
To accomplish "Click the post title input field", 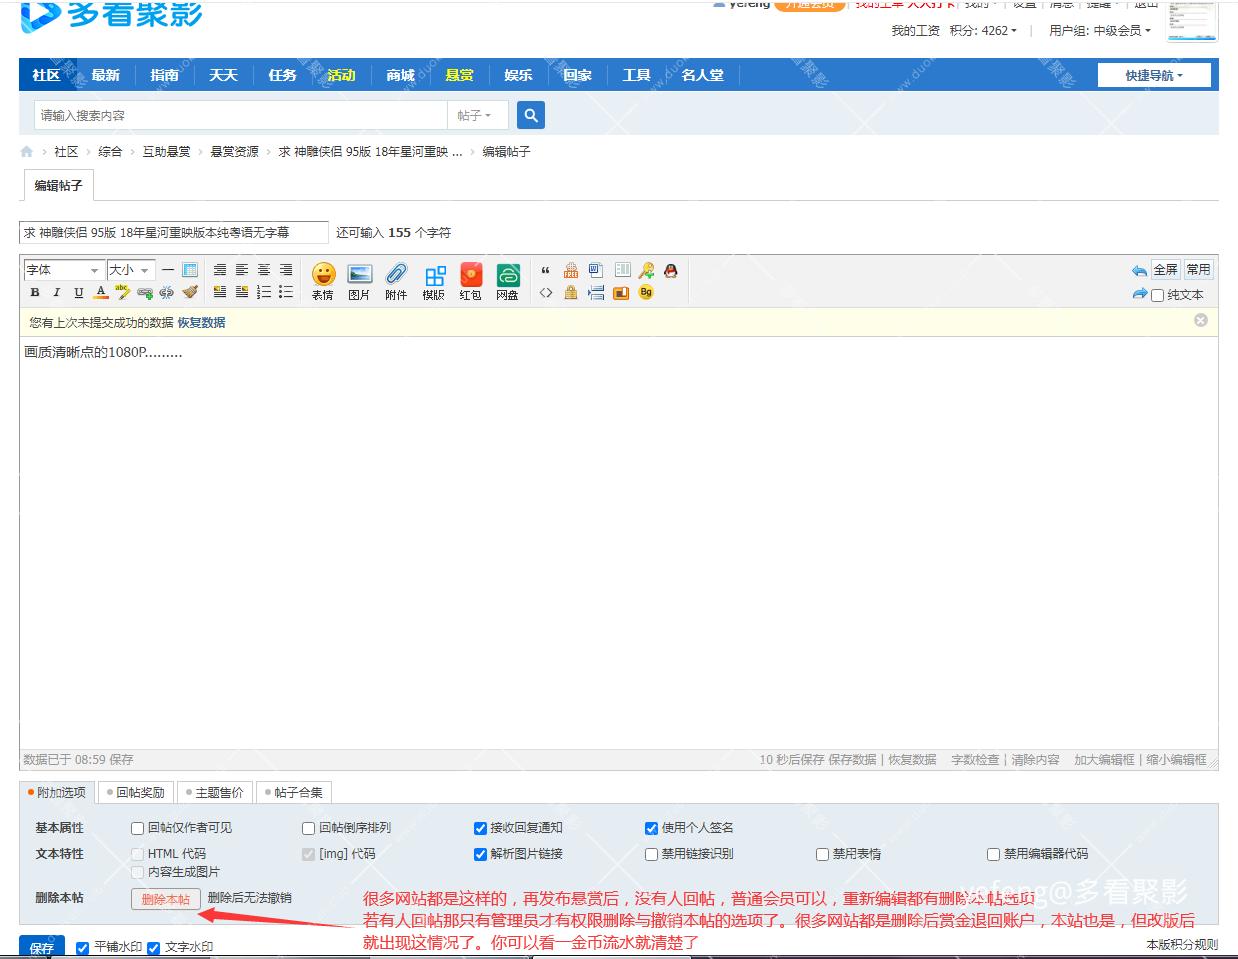I will (173, 232).
